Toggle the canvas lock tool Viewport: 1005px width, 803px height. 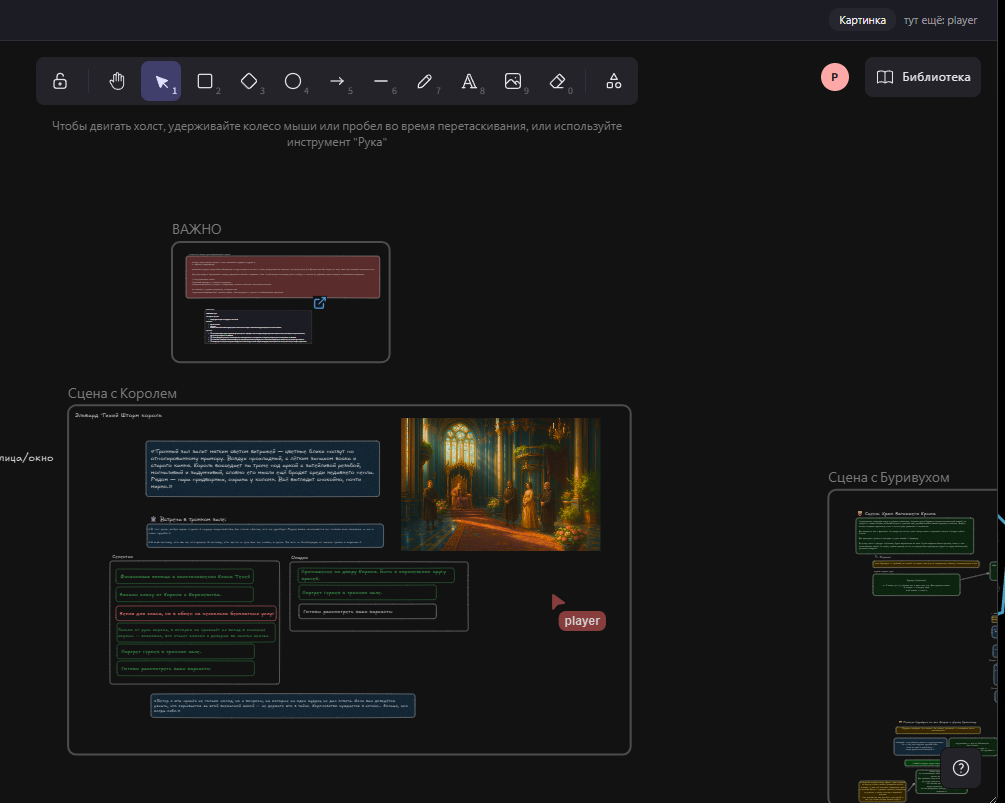point(60,81)
